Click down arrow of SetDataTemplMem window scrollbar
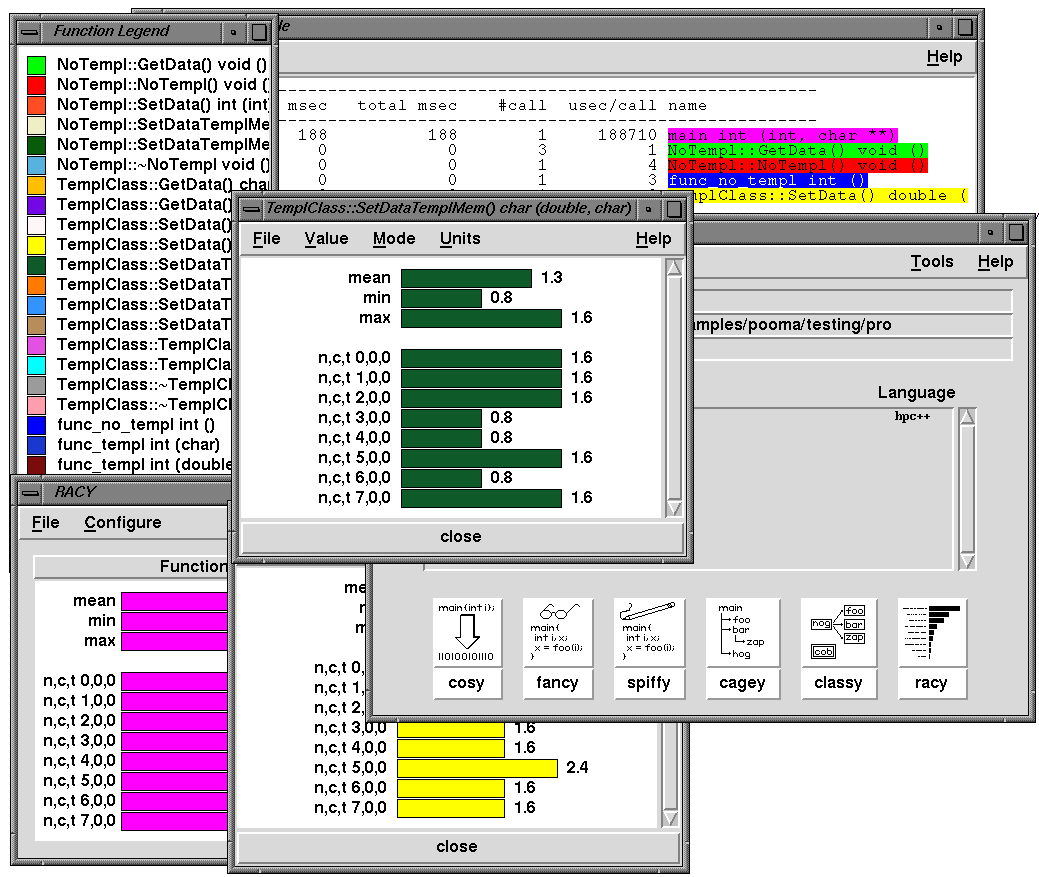This screenshot has width=1039, height=877. coord(675,509)
